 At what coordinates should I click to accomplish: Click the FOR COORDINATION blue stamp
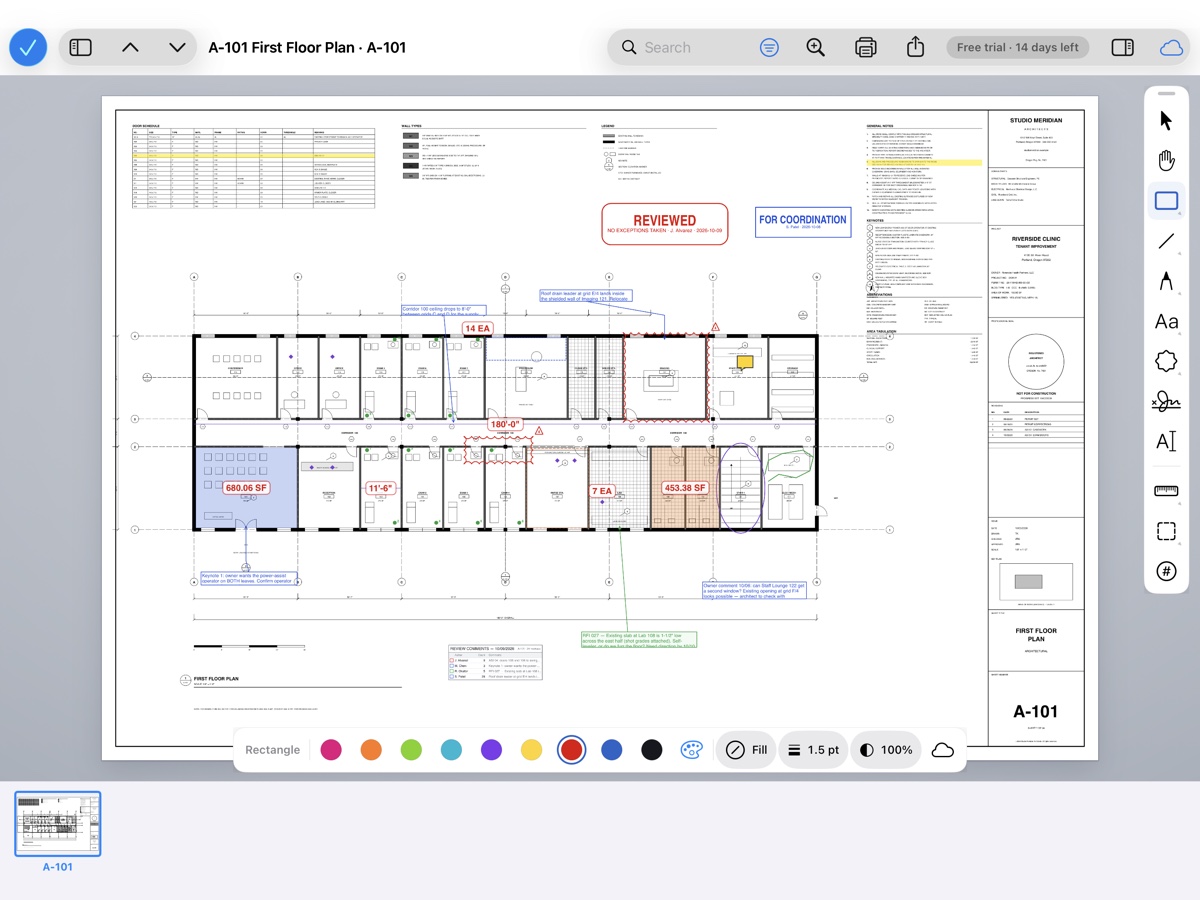click(802, 222)
